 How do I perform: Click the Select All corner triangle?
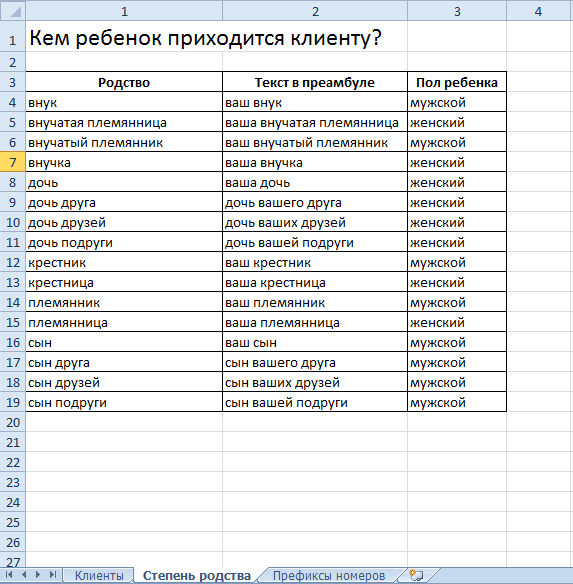(x=15, y=12)
